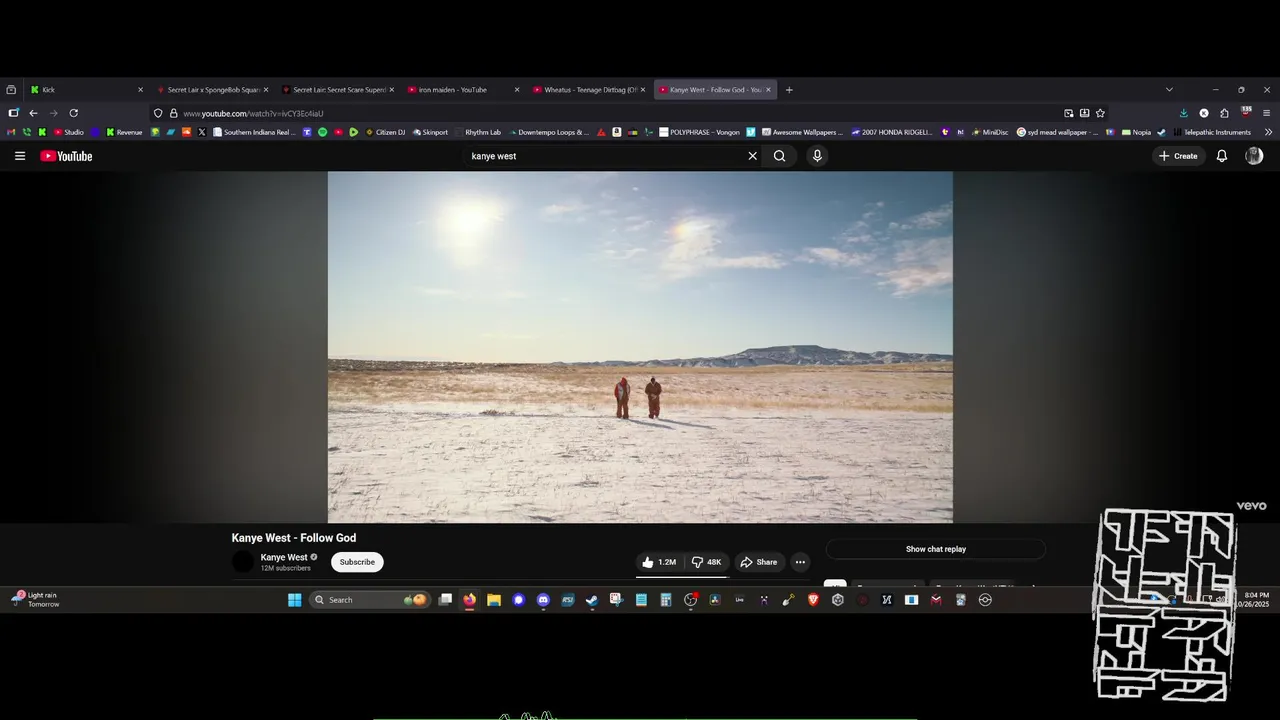This screenshot has width=1280, height=720.
Task: Open Discord from the taskbar
Action: coord(543,600)
